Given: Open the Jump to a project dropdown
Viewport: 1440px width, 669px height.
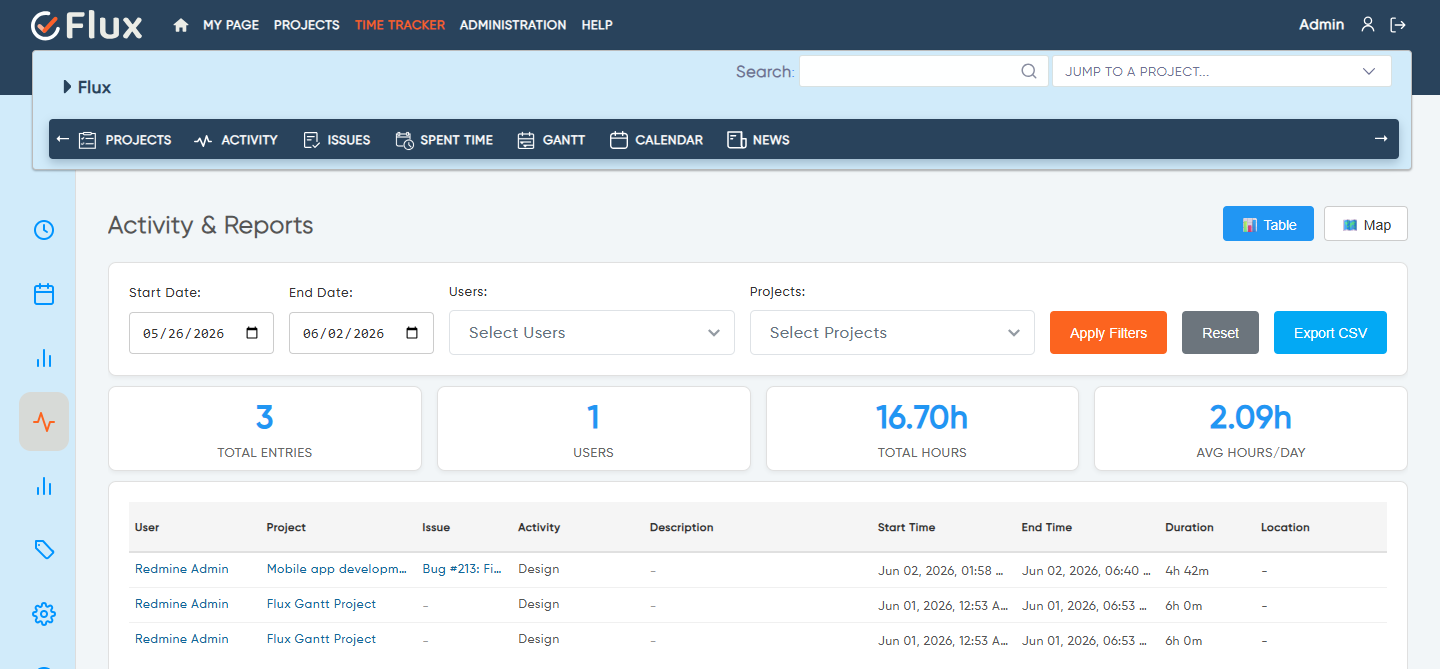Looking at the screenshot, I should [x=1221, y=71].
